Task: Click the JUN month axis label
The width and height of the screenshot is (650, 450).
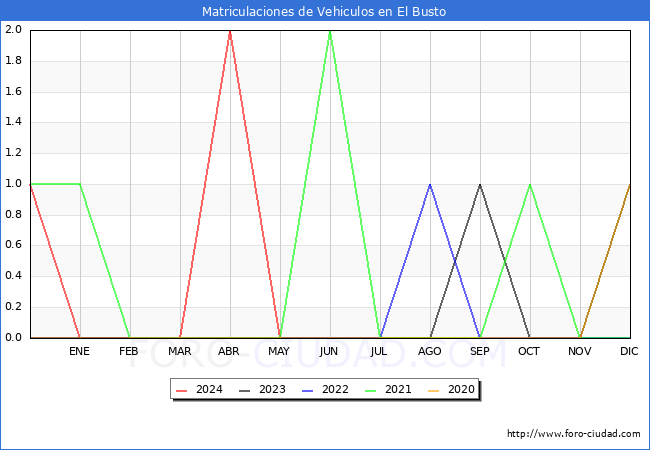Action: [329, 351]
